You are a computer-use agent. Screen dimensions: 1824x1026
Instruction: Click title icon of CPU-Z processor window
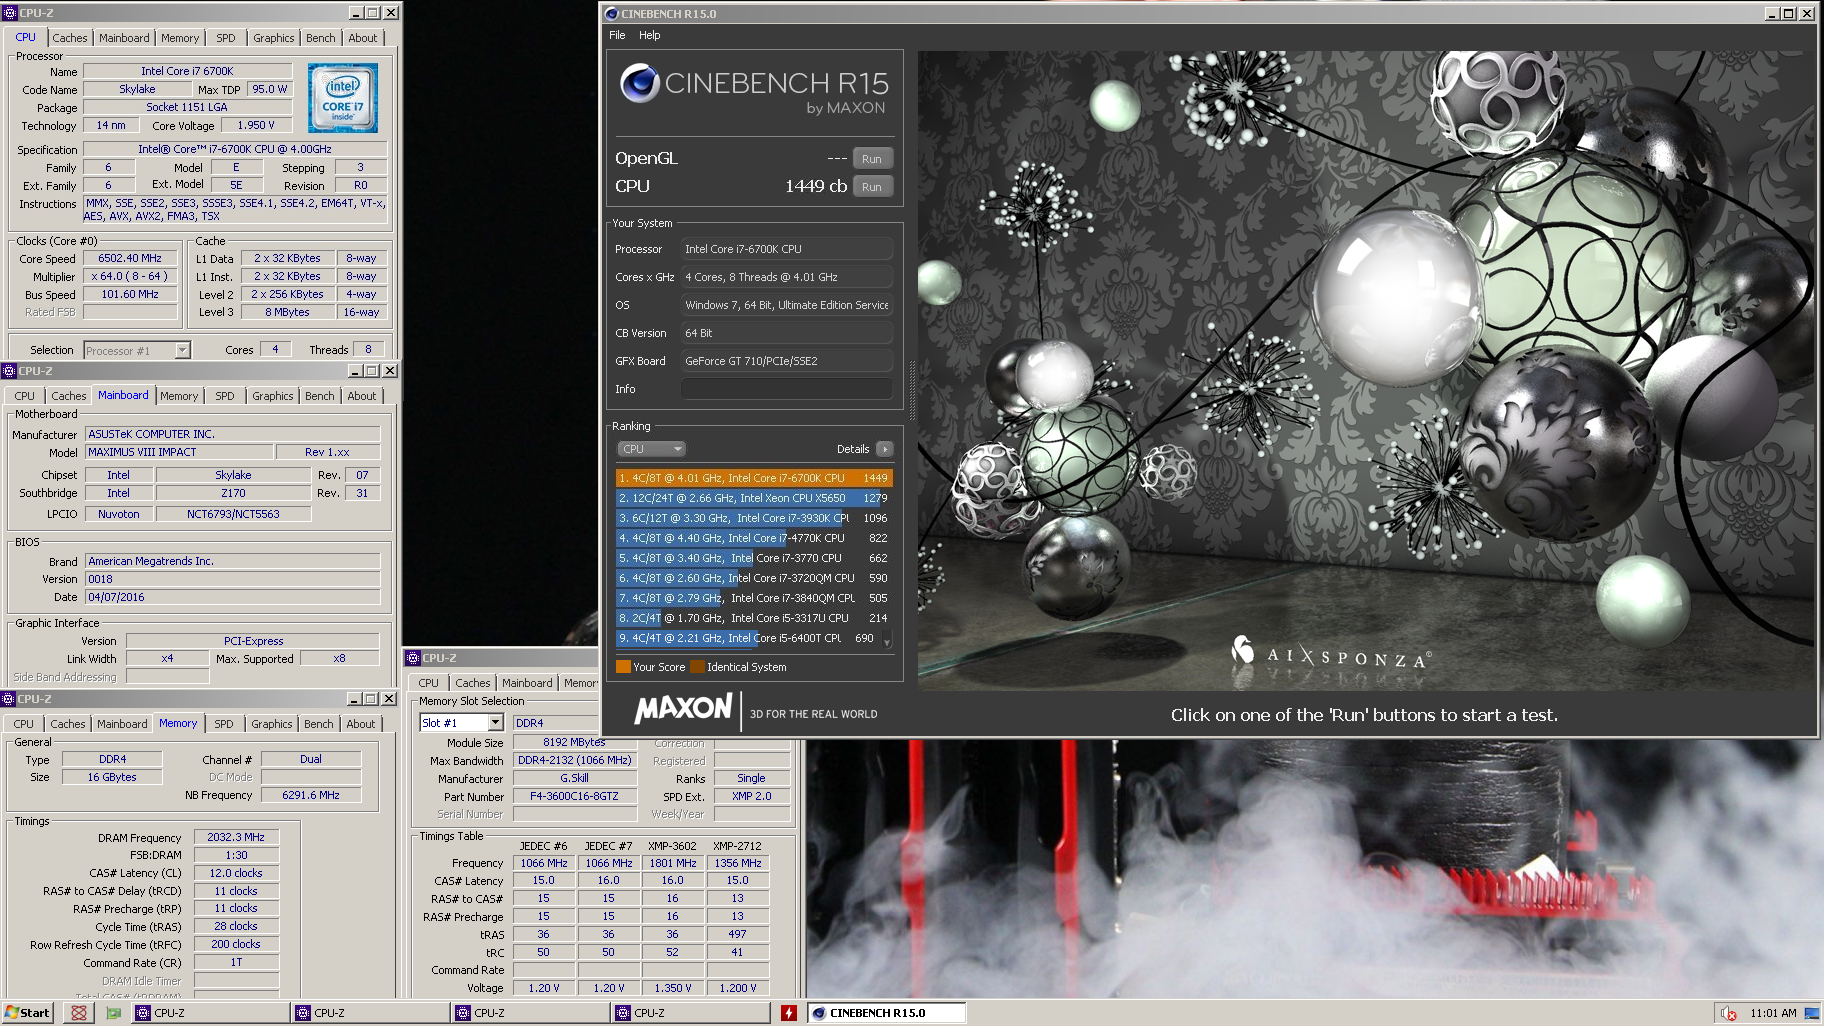tap(10, 13)
